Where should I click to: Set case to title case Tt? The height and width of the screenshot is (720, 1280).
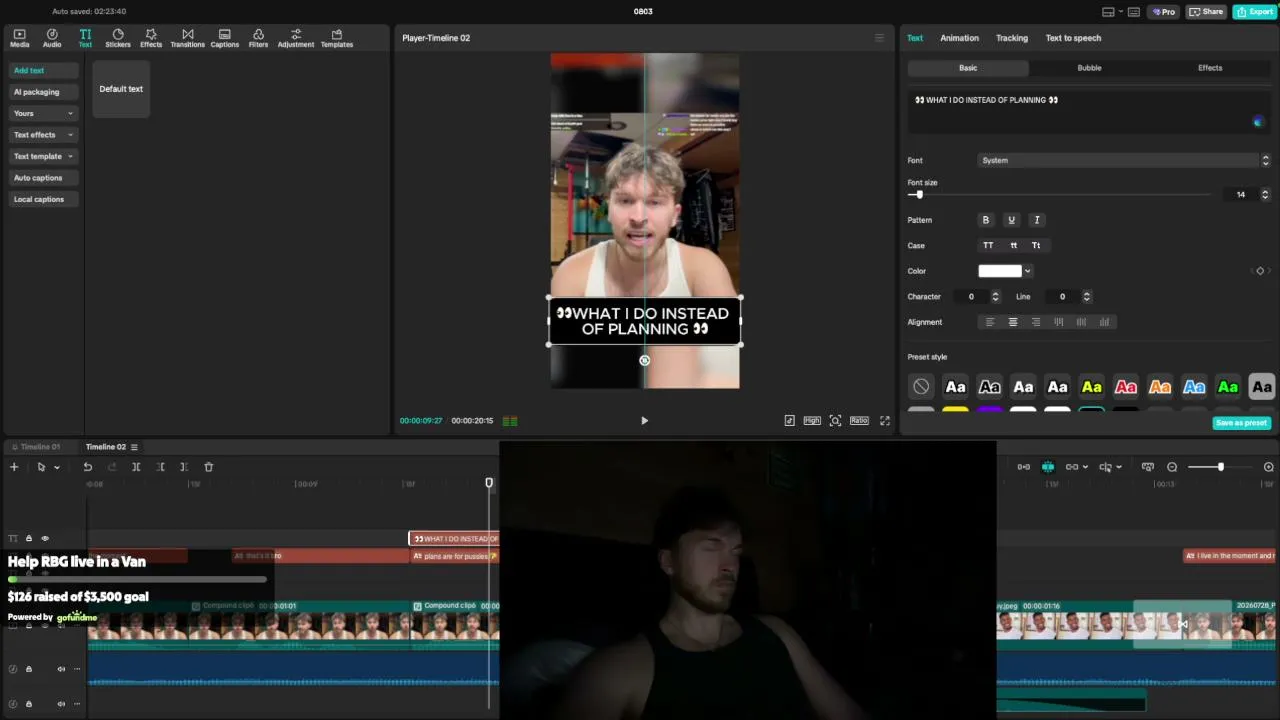pyautogui.click(x=1036, y=245)
